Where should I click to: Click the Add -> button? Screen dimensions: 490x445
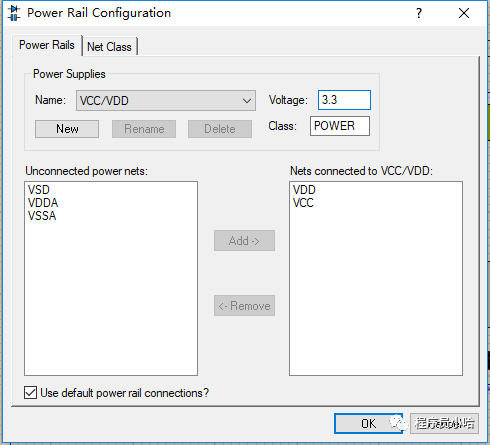click(244, 240)
